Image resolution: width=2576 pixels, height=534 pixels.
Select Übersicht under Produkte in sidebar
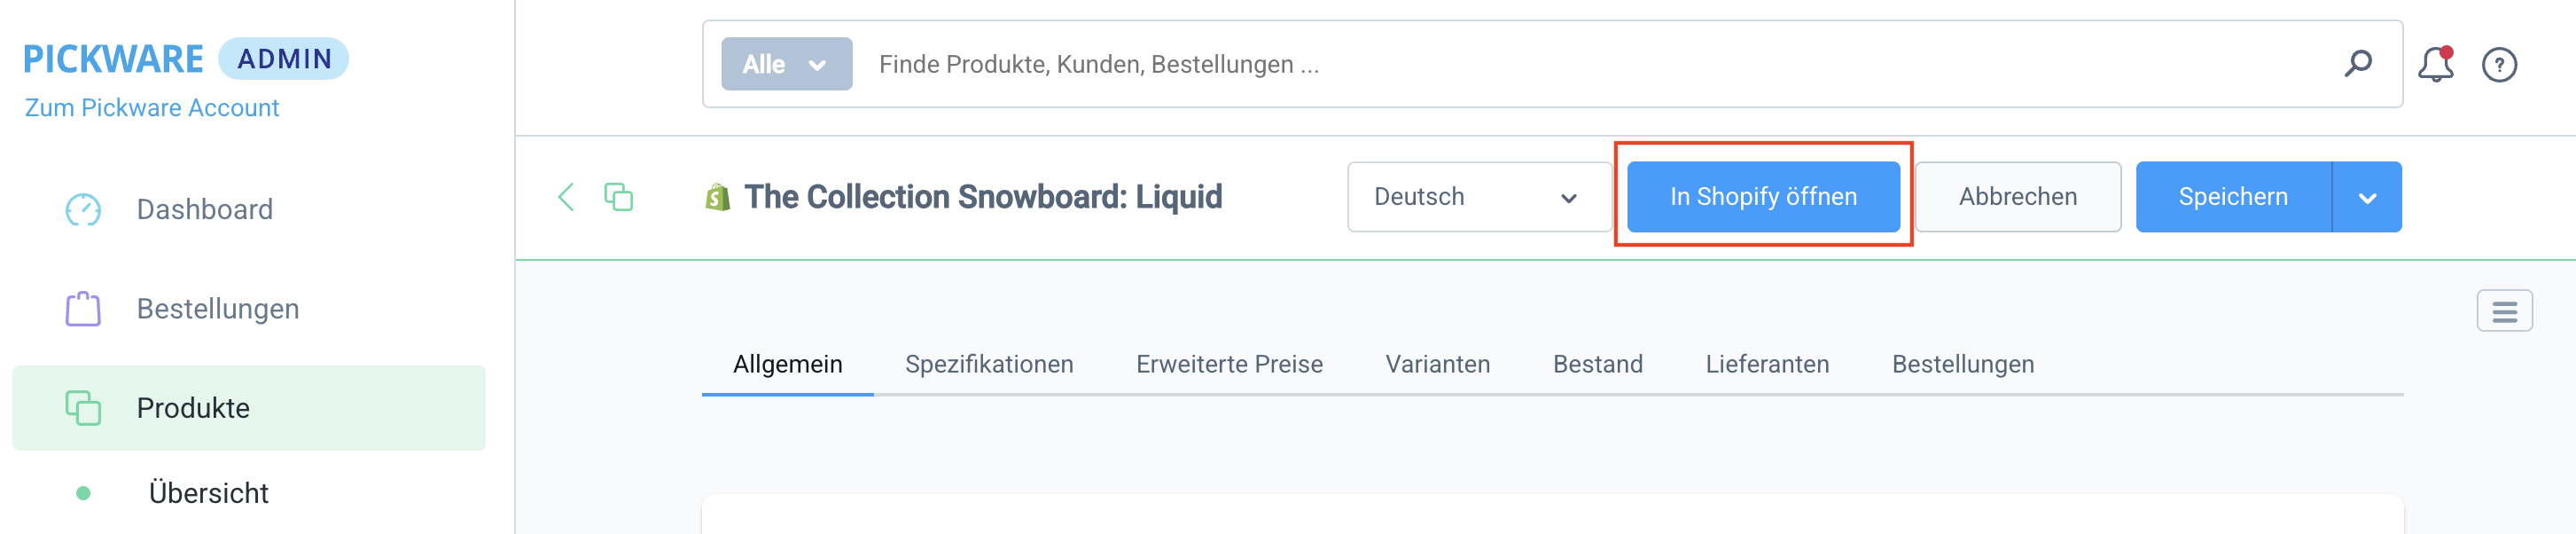pyautogui.click(x=208, y=493)
